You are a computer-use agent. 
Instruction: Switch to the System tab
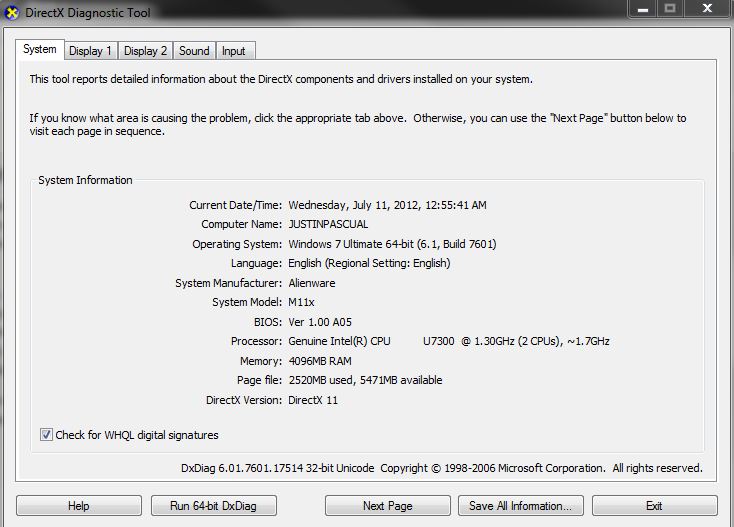[40, 50]
